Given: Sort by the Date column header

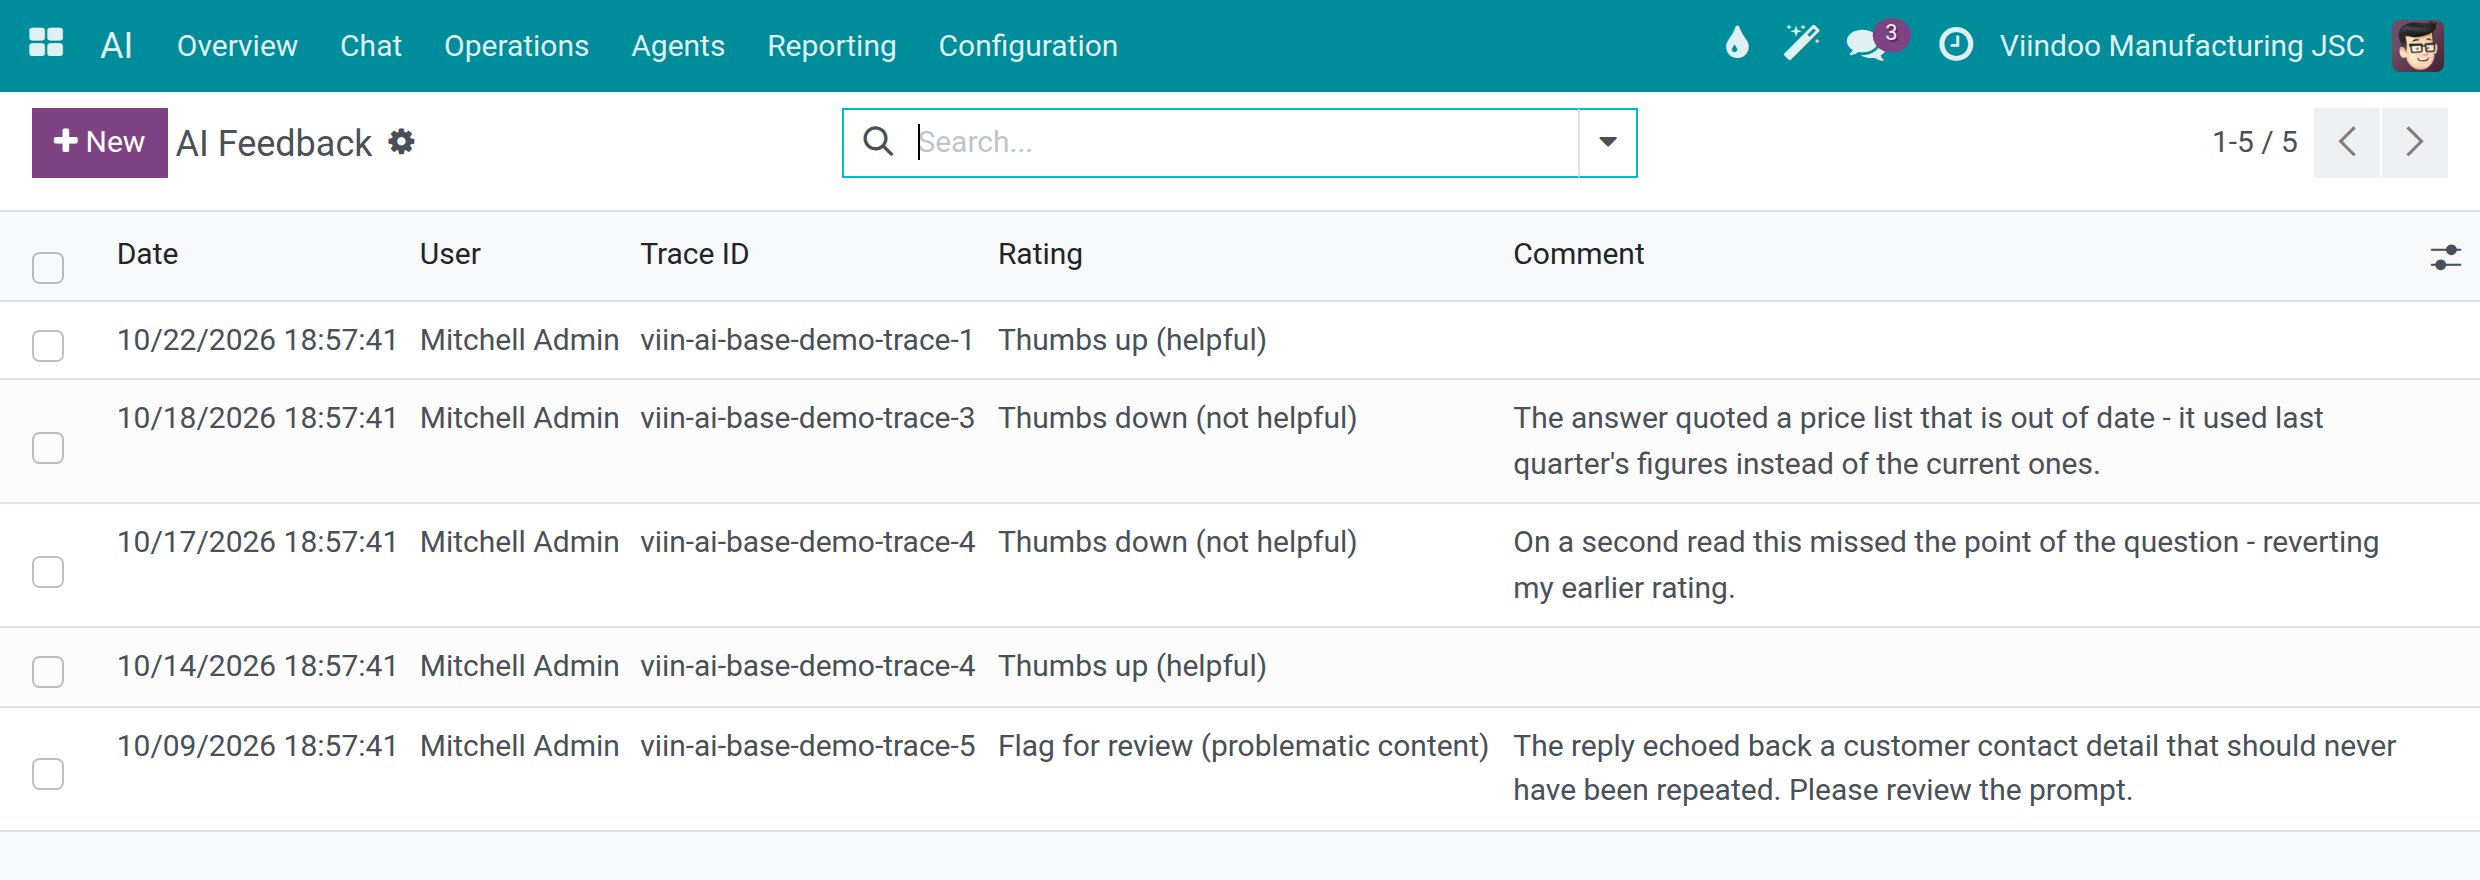Looking at the screenshot, I should pyautogui.click(x=147, y=254).
